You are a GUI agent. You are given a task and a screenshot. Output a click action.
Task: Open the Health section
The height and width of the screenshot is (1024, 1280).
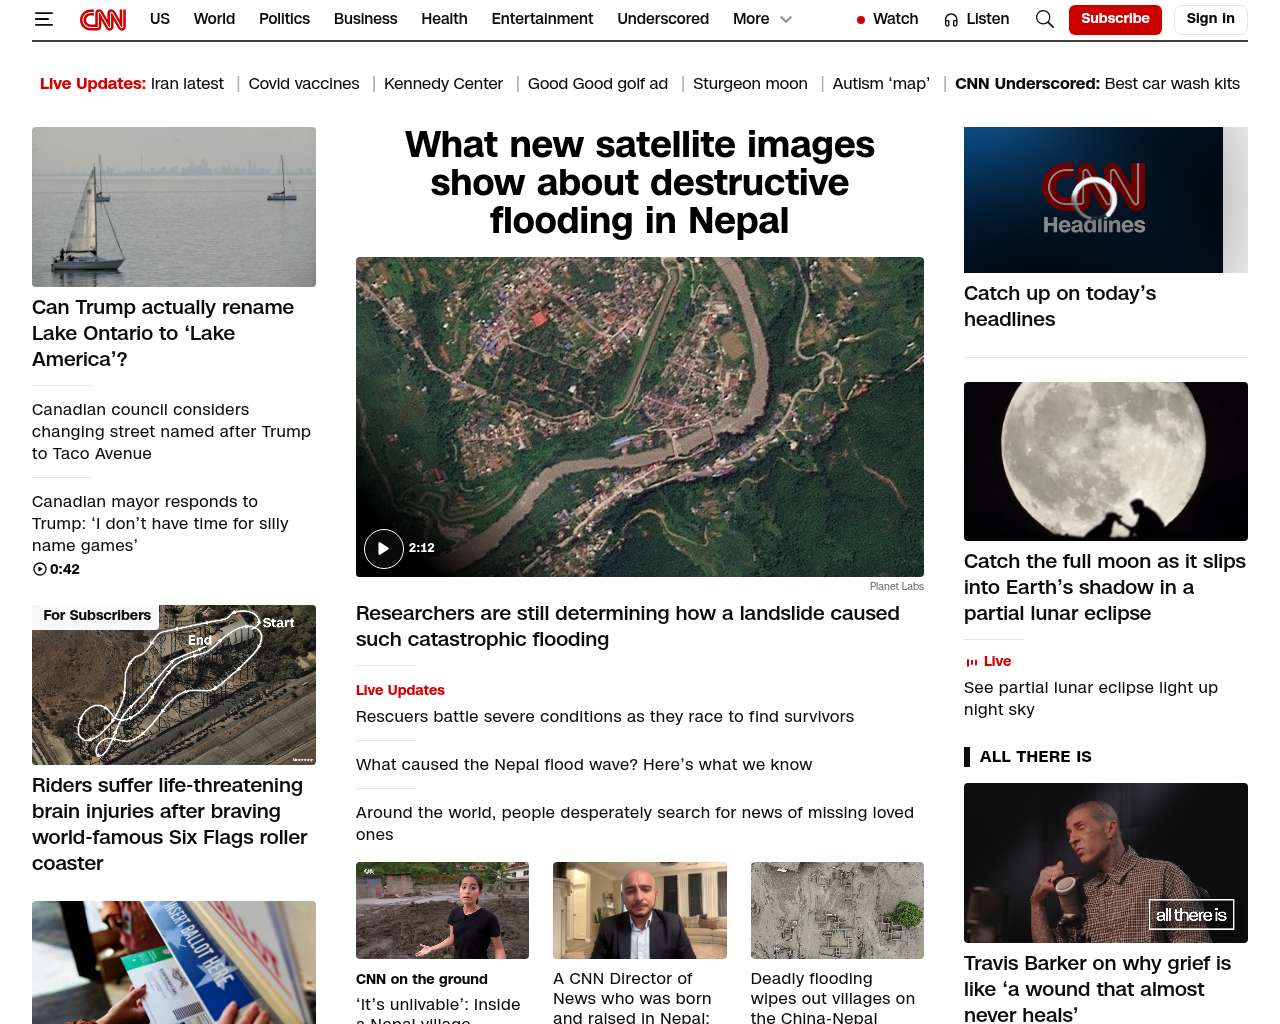coord(444,19)
